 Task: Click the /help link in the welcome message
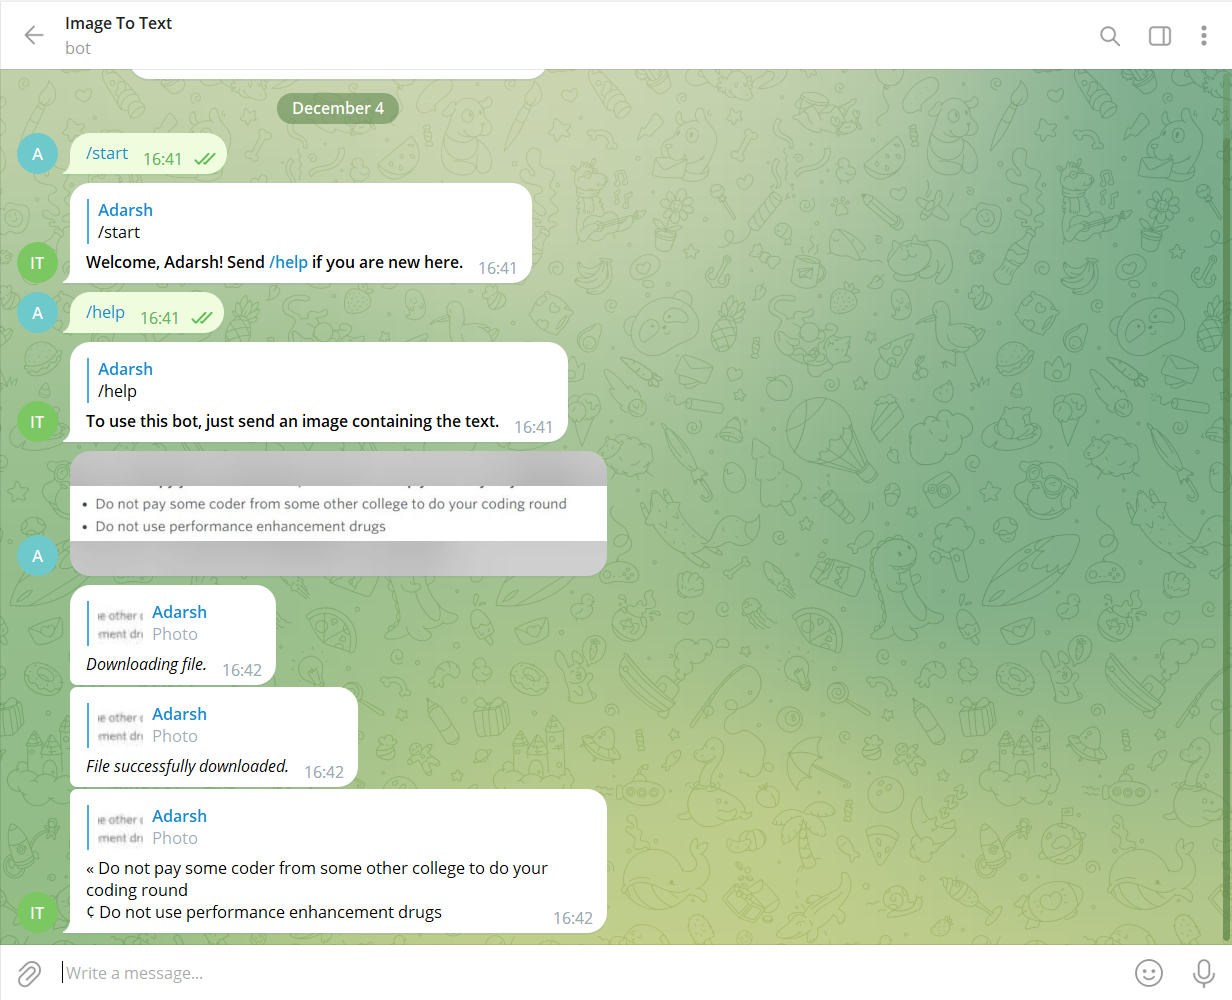(x=288, y=262)
